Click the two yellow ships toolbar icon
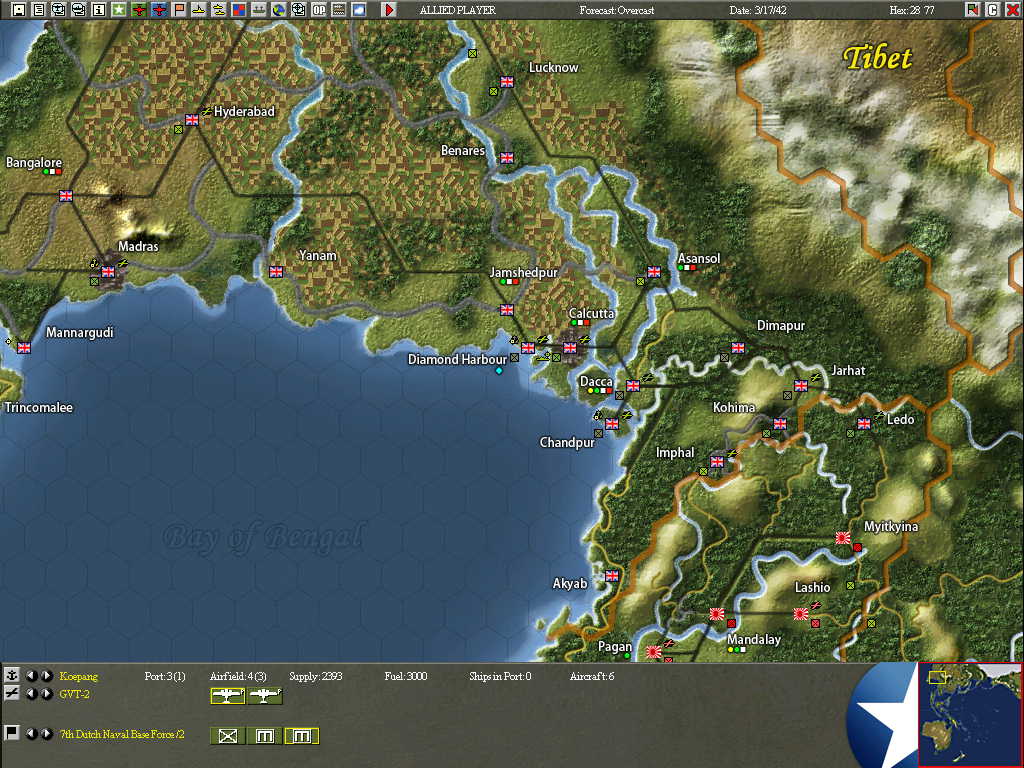The image size is (1024, 768). pos(219,9)
